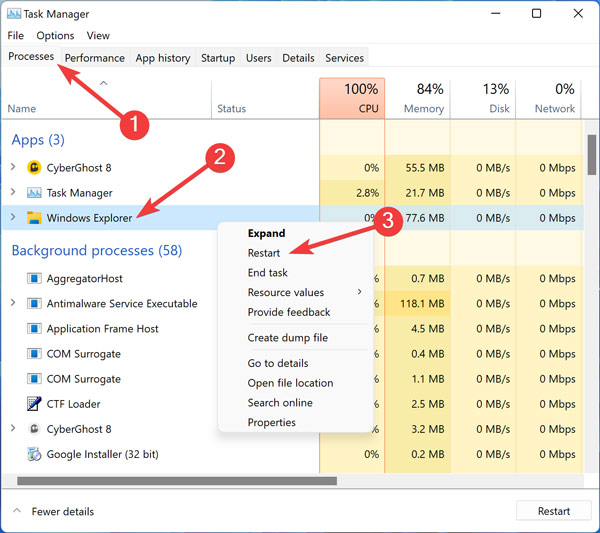Select the Application Frame Host row
Image resolution: width=600 pixels, height=533 pixels.
(292, 329)
